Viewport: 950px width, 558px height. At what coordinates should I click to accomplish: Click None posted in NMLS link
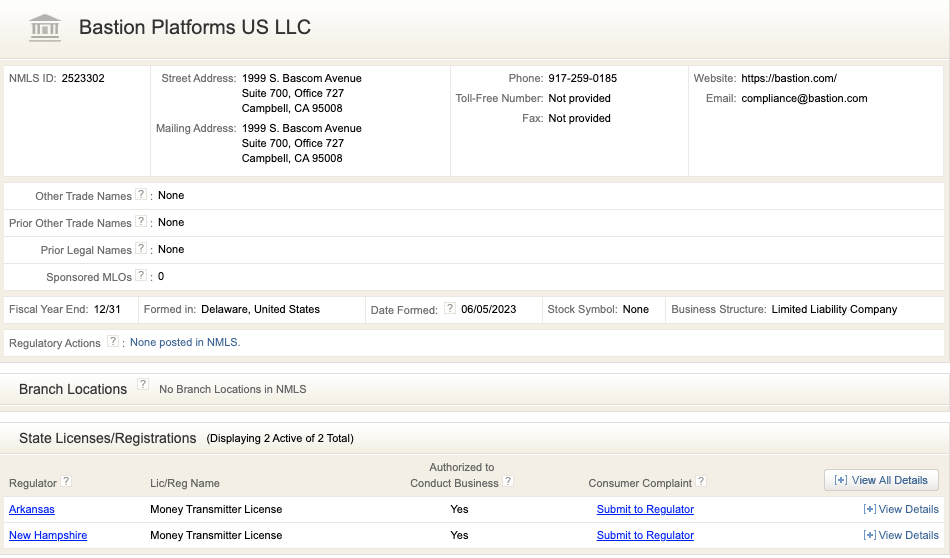(185, 342)
